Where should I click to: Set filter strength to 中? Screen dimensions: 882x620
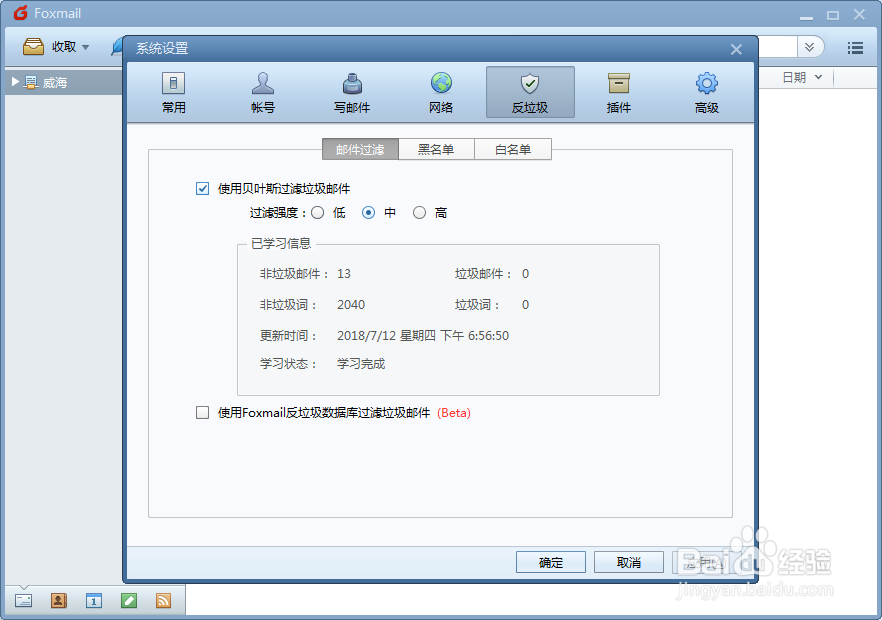coord(368,213)
